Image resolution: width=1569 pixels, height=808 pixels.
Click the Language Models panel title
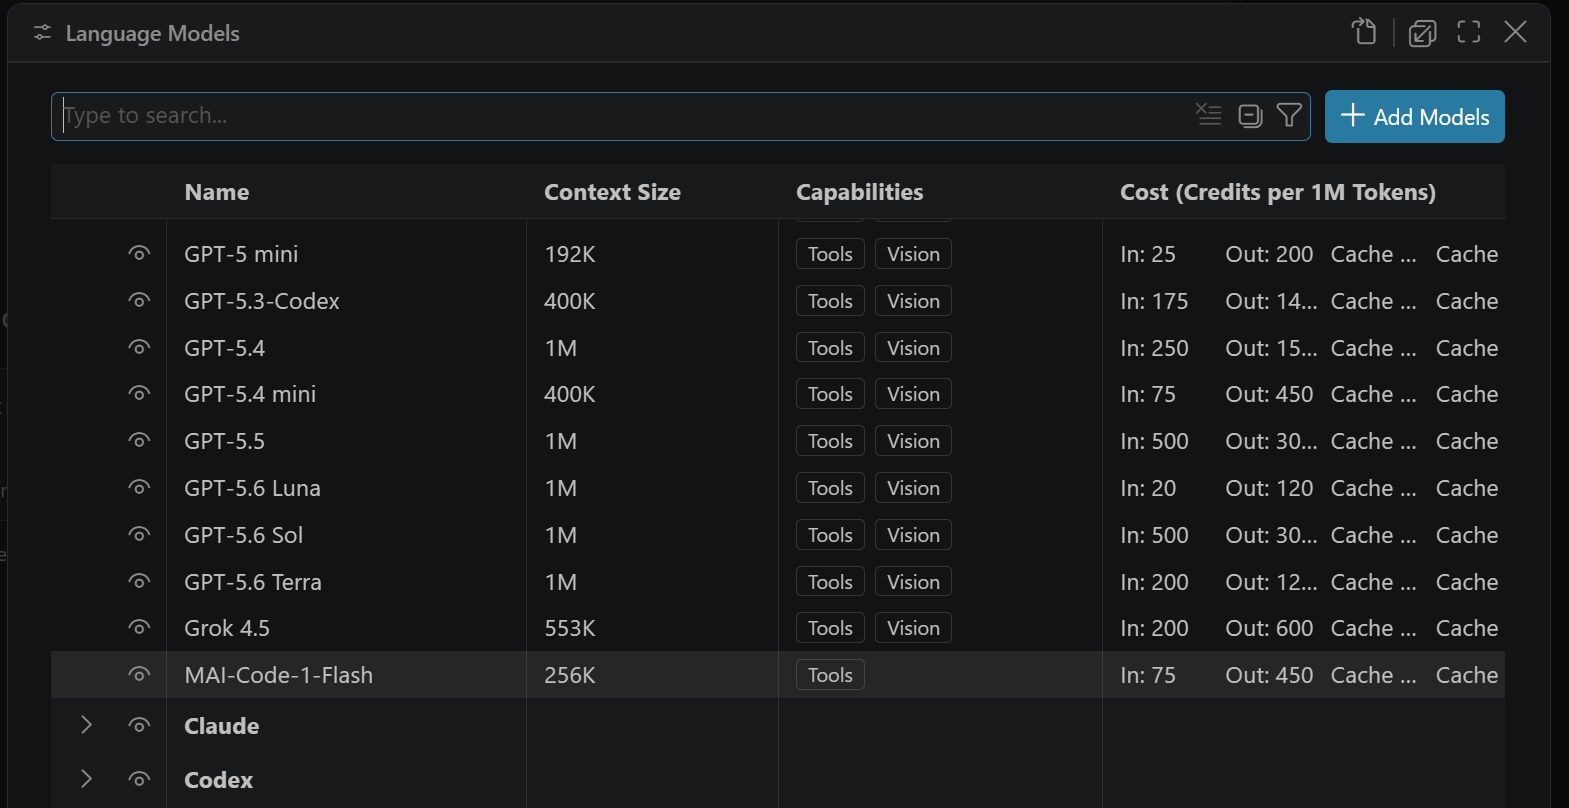pyautogui.click(x=153, y=33)
